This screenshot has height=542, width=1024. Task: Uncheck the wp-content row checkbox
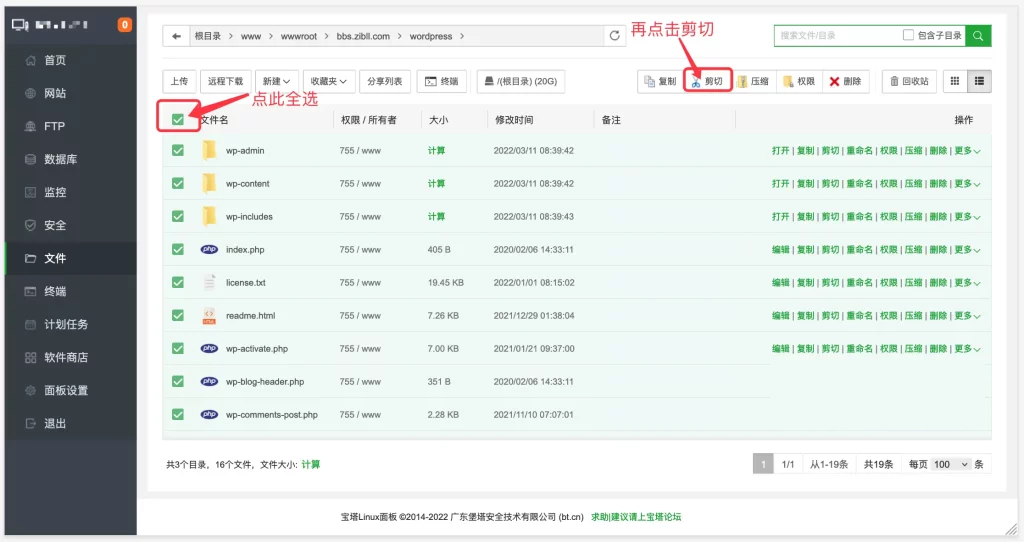178,183
